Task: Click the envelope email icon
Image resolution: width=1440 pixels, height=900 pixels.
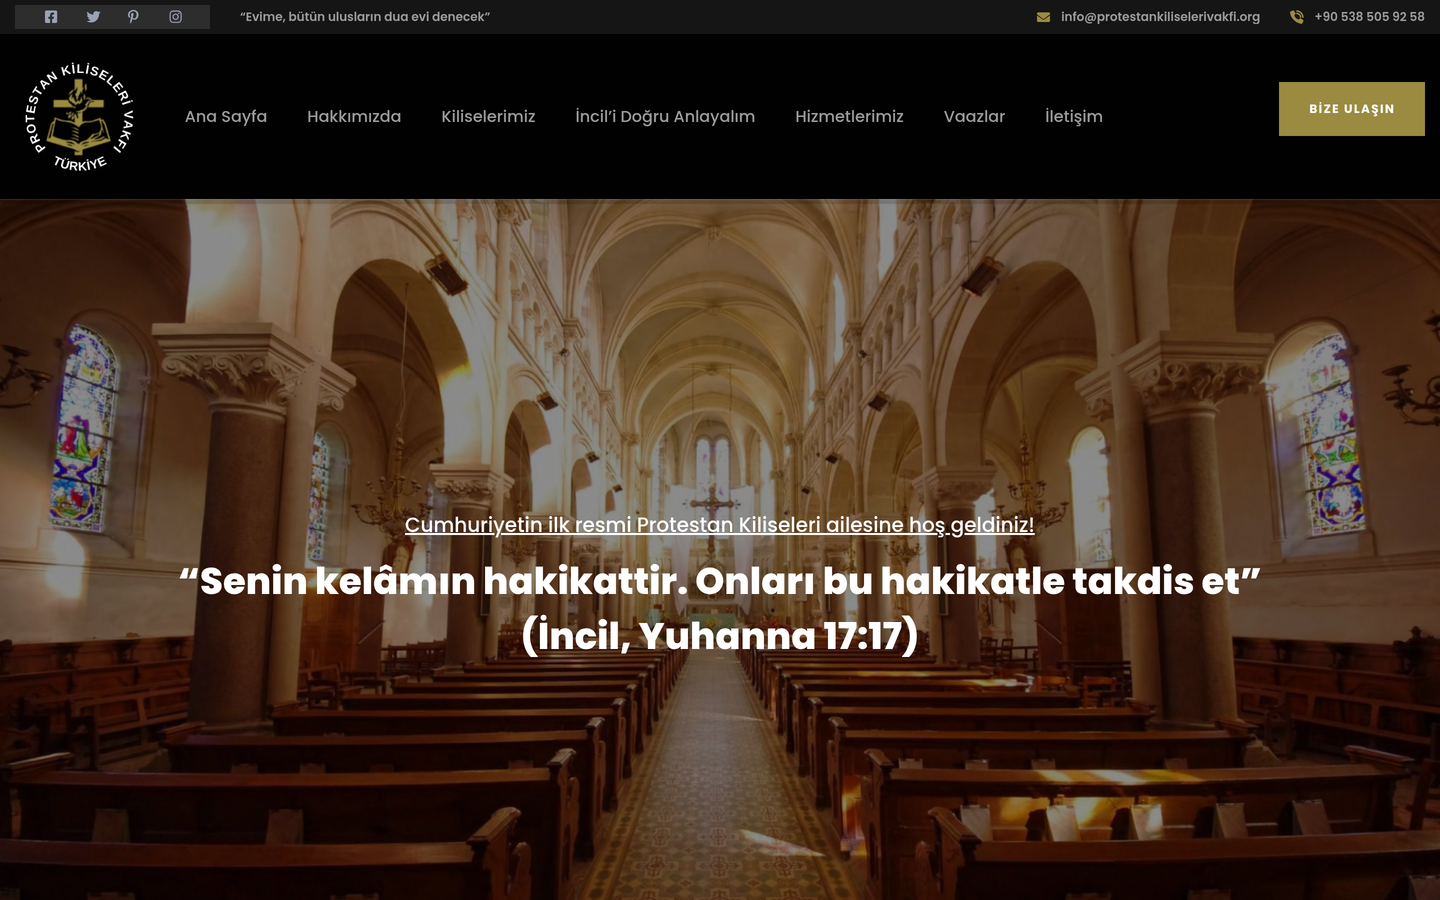Action: click(x=1043, y=17)
